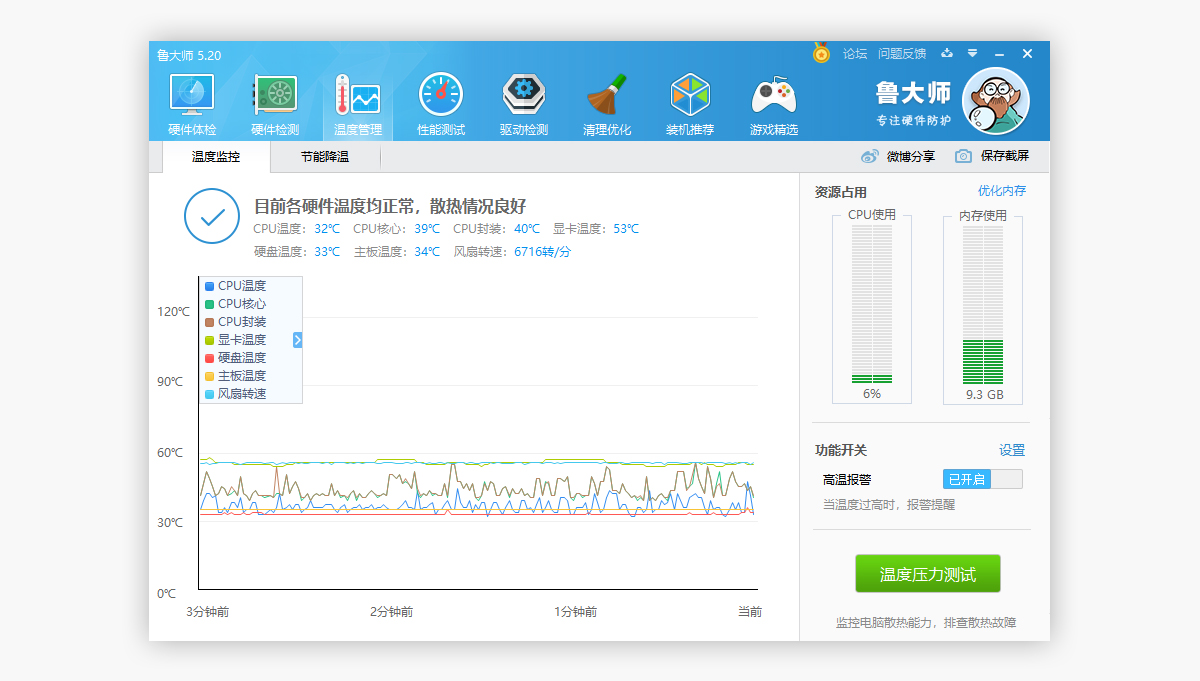Screen dimensions: 1200x681
Task: Click the 主板温度 34℃ reading
Action: click(396, 252)
